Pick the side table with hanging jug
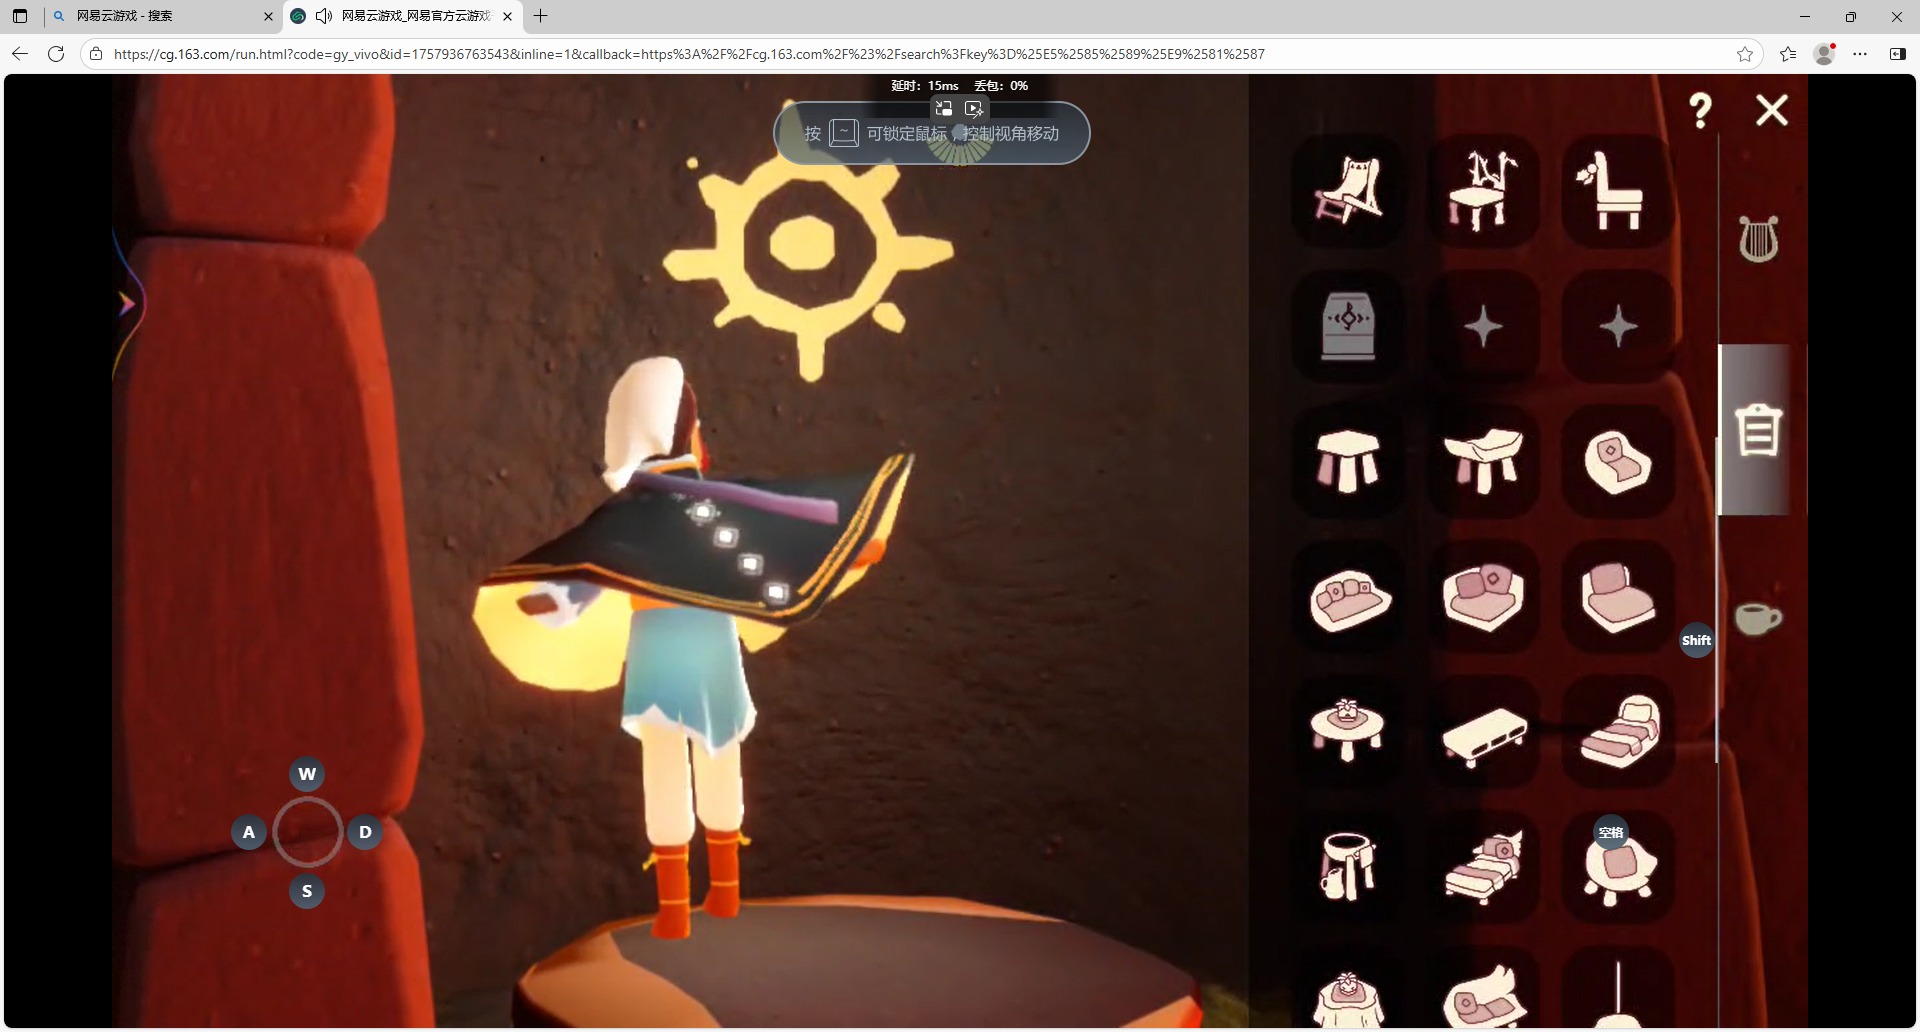1920x1032 pixels. click(1348, 867)
